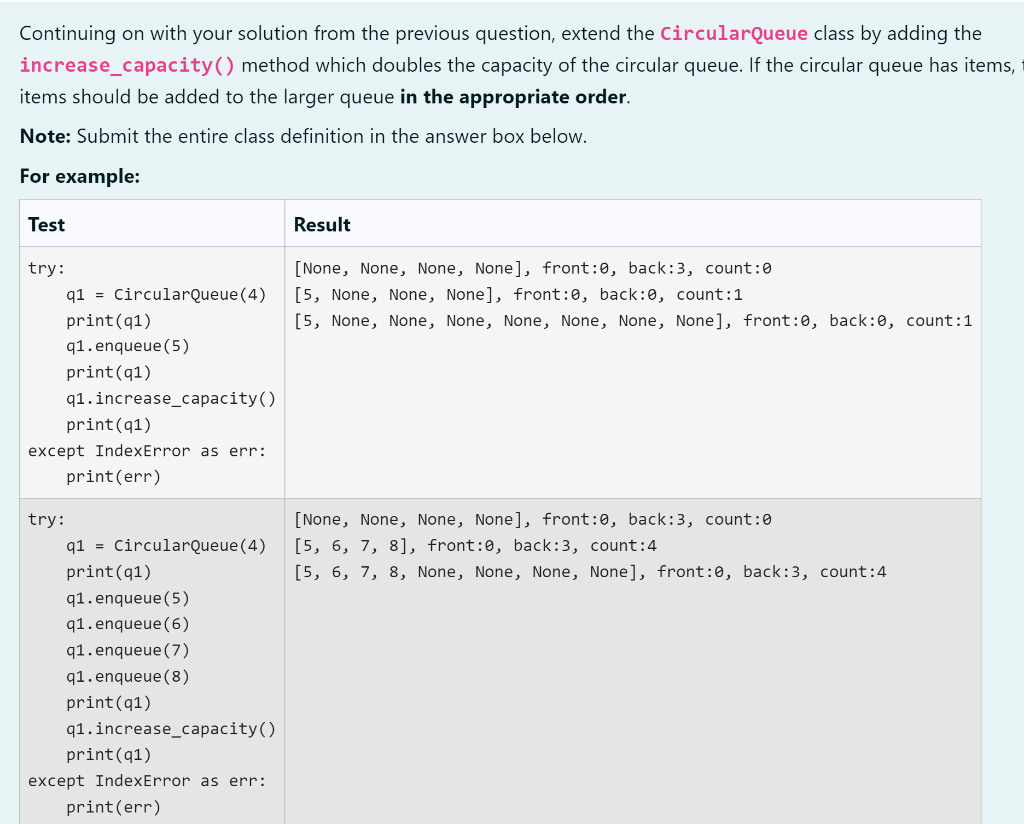
Task: Click the q1.increase_capacity() call in first test
Action: (x=171, y=398)
